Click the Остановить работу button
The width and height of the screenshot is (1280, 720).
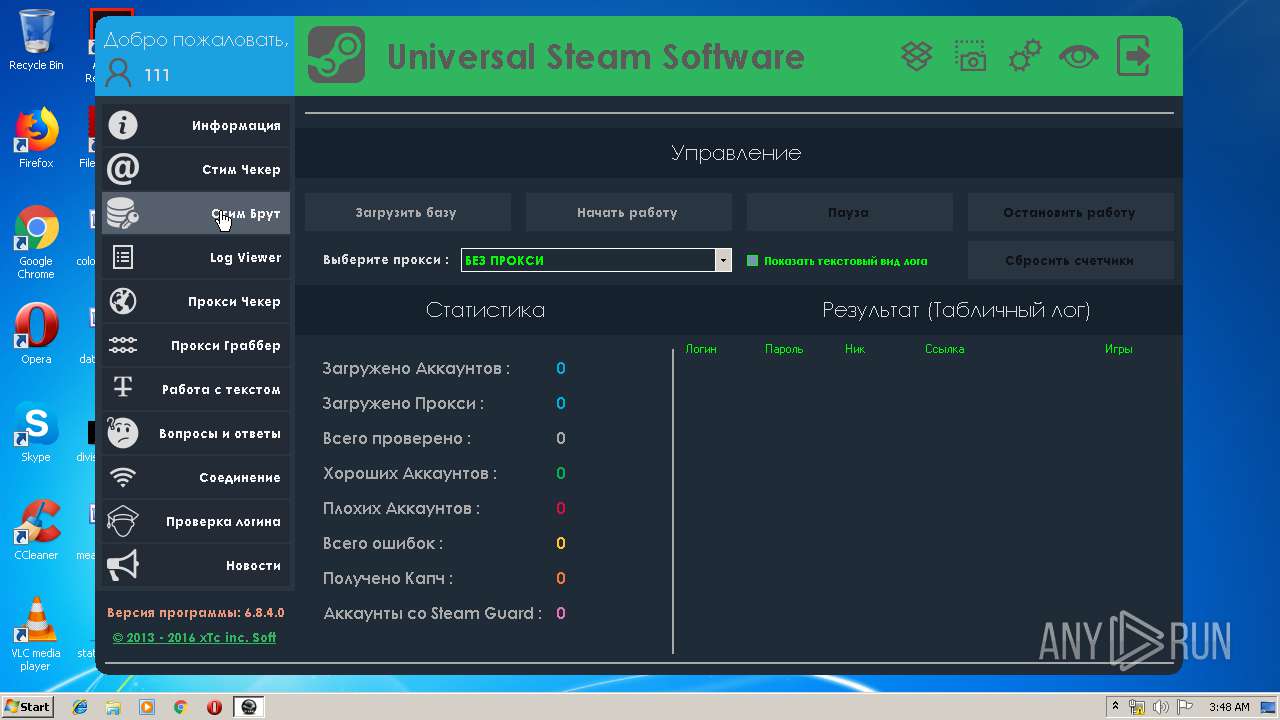[1070, 212]
